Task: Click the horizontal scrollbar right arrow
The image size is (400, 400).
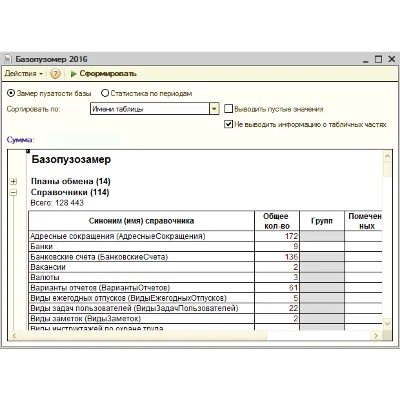Action: tap(376, 336)
